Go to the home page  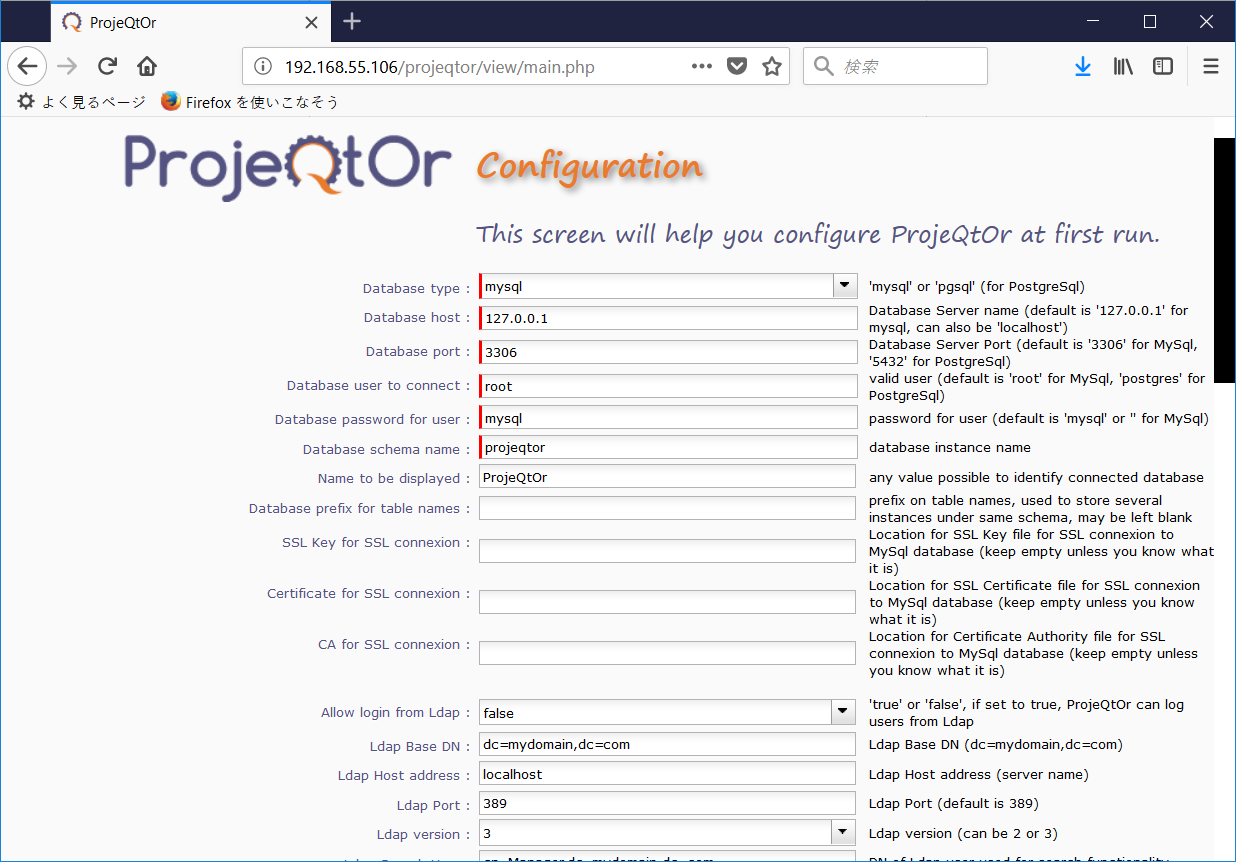(146, 66)
